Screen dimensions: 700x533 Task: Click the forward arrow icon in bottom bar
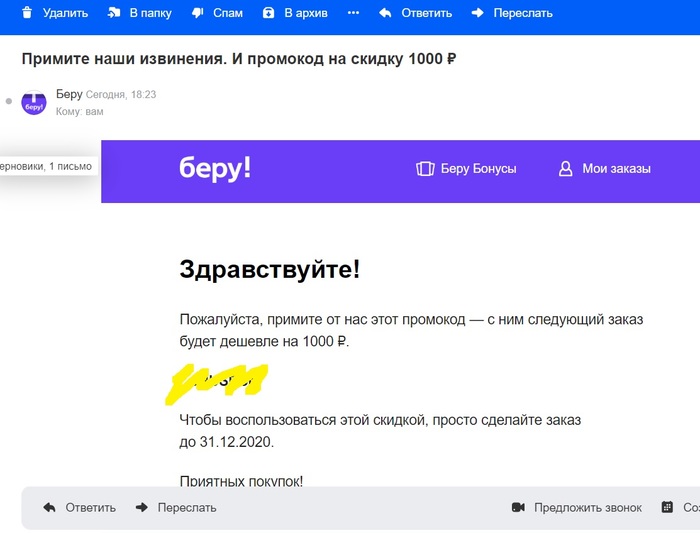pos(142,508)
